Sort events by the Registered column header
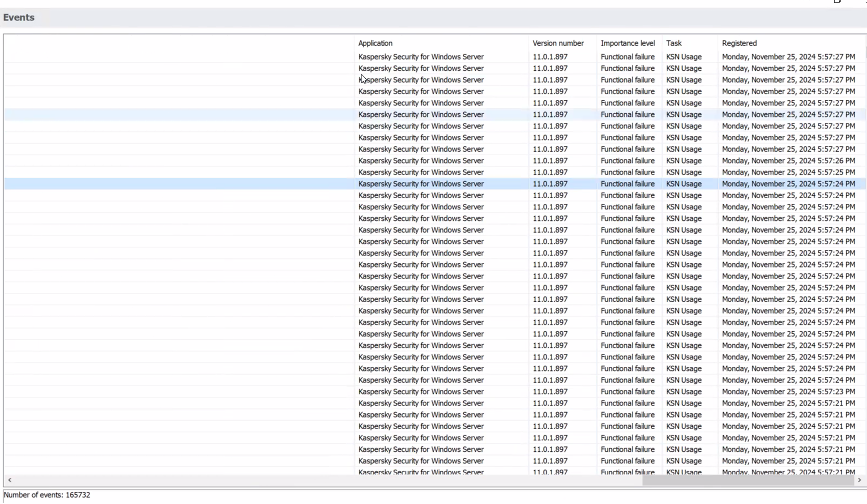The width and height of the screenshot is (867, 504). (739, 44)
